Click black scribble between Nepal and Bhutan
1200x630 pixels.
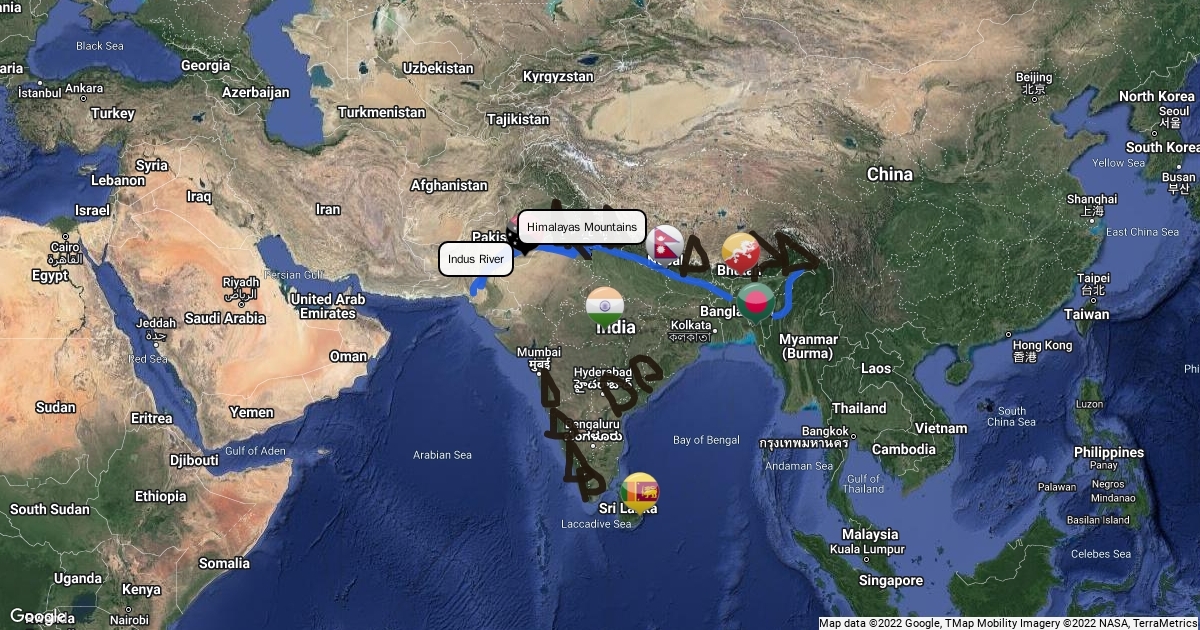pyautogui.click(x=701, y=257)
